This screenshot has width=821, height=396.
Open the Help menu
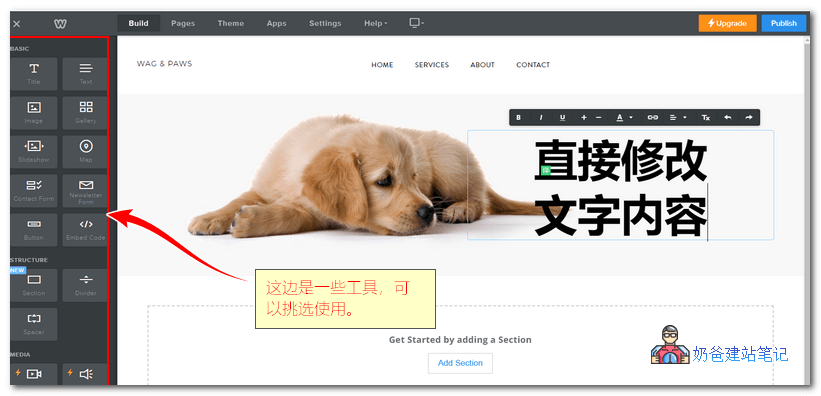[x=375, y=24]
